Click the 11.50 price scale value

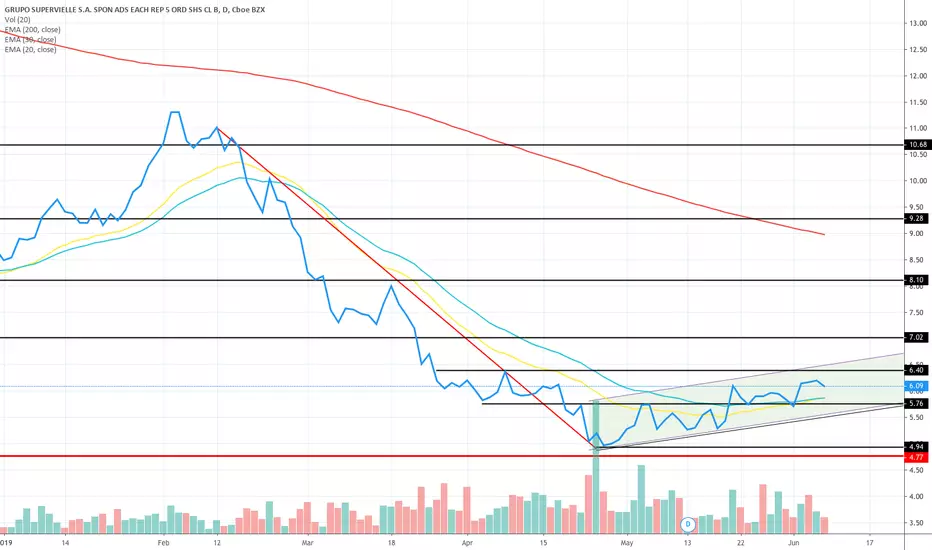pyautogui.click(x=917, y=102)
